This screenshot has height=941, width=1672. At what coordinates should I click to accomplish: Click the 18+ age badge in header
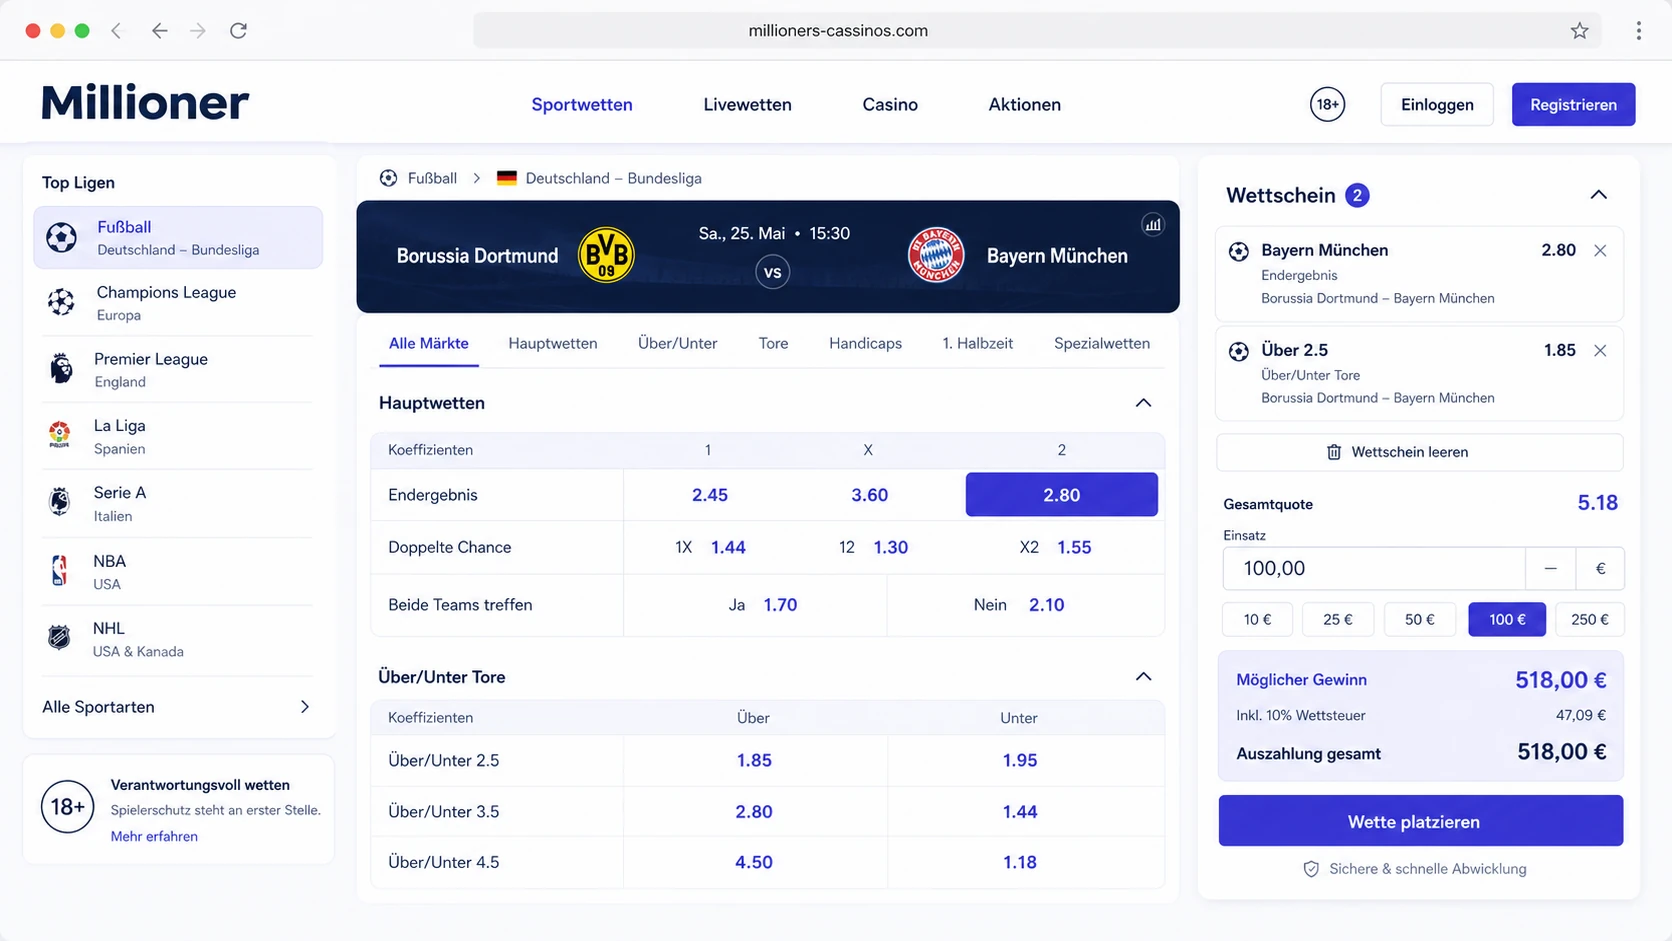pyautogui.click(x=1327, y=104)
